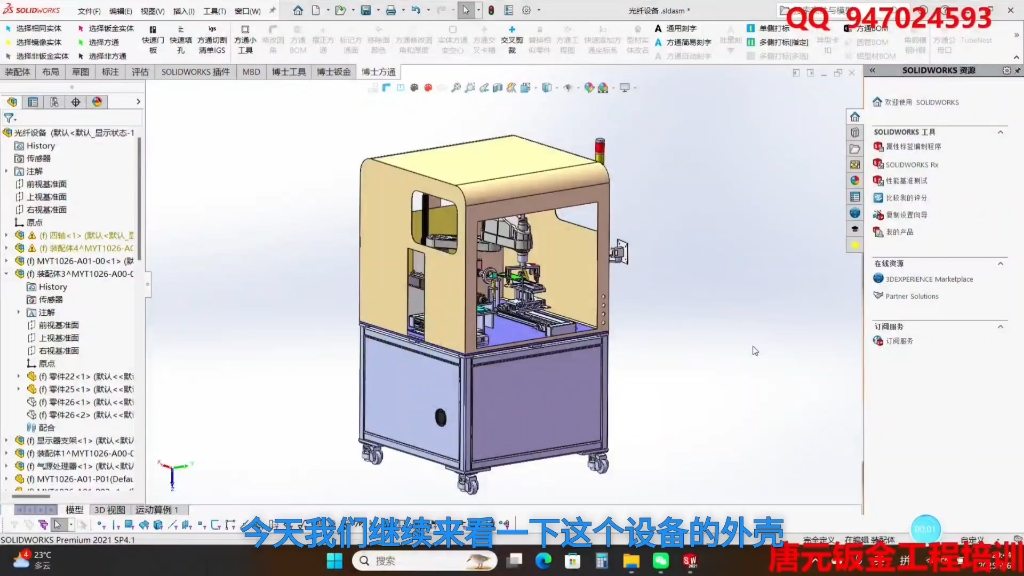Open Options with the gear icon in the top toolbar
The height and width of the screenshot is (576, 1024).
coord(526,10)
